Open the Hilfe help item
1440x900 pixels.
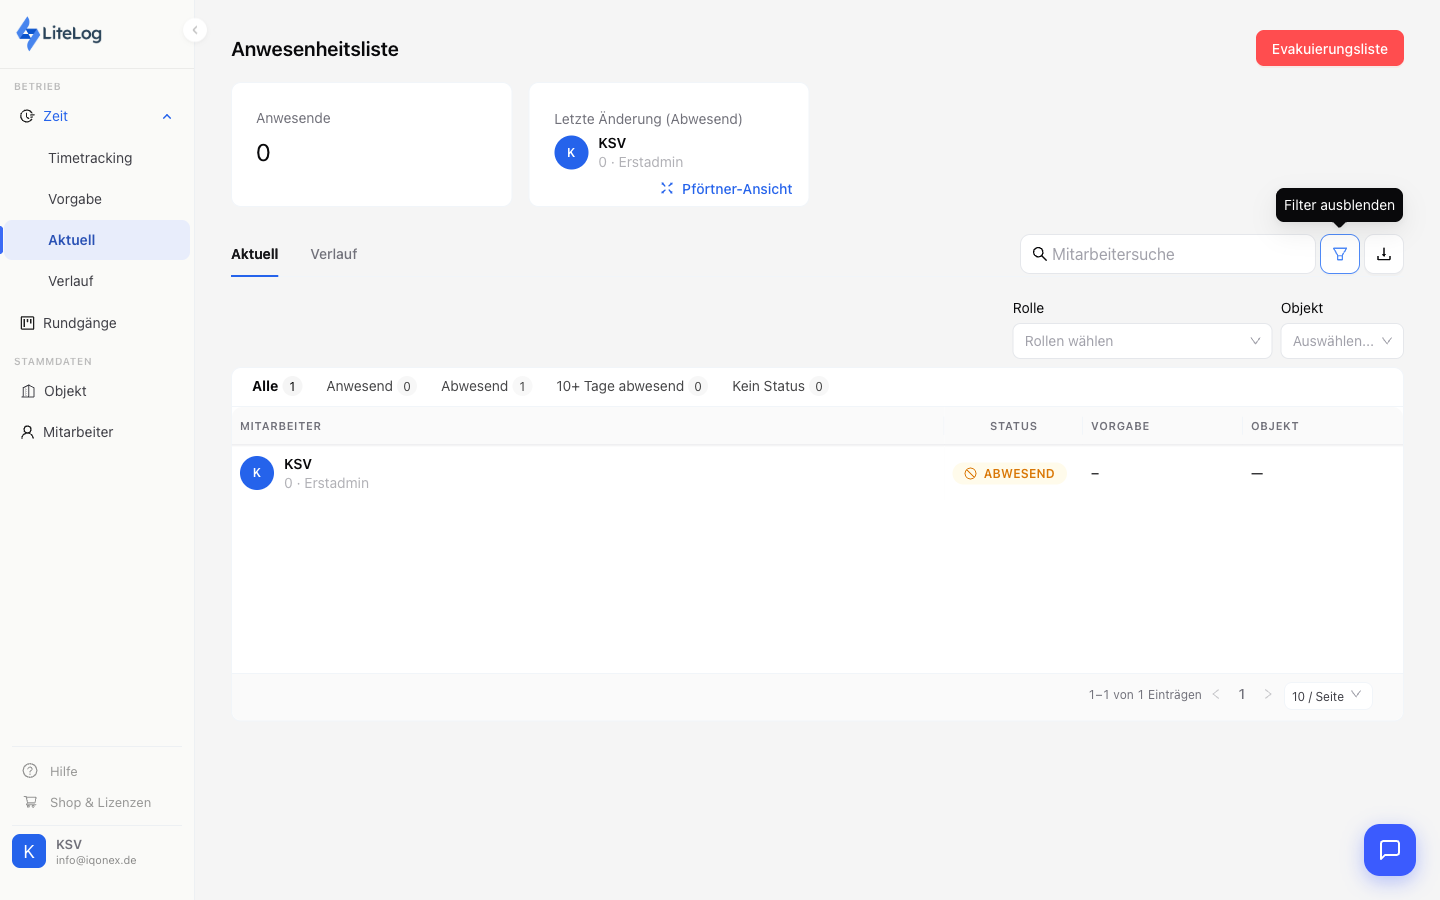click(64, 771)
